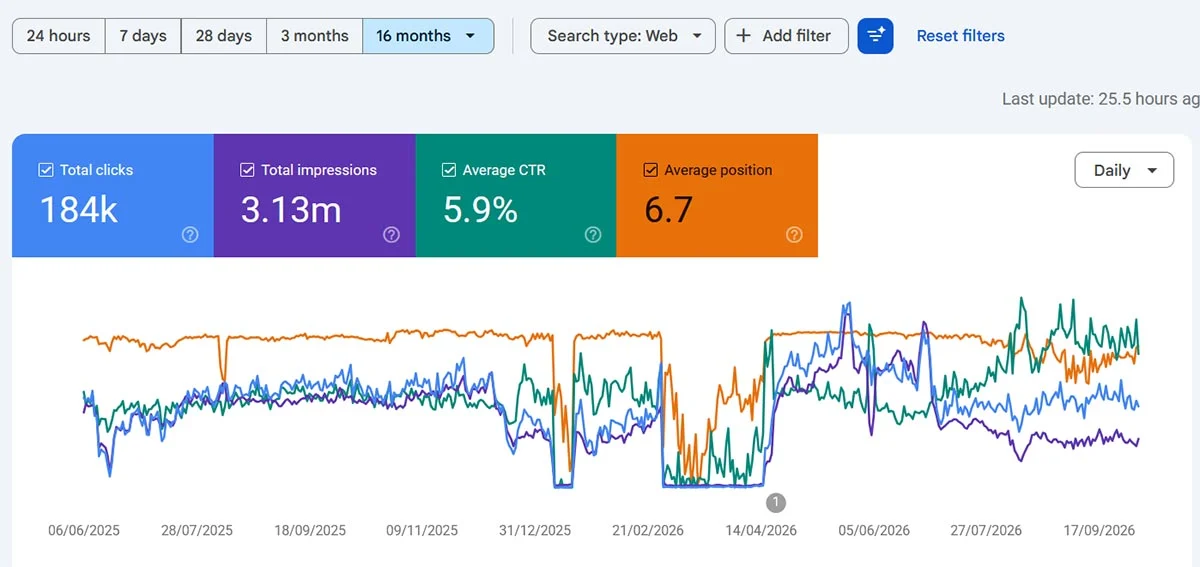Click the Reset filters link

[x=961, y=36]
